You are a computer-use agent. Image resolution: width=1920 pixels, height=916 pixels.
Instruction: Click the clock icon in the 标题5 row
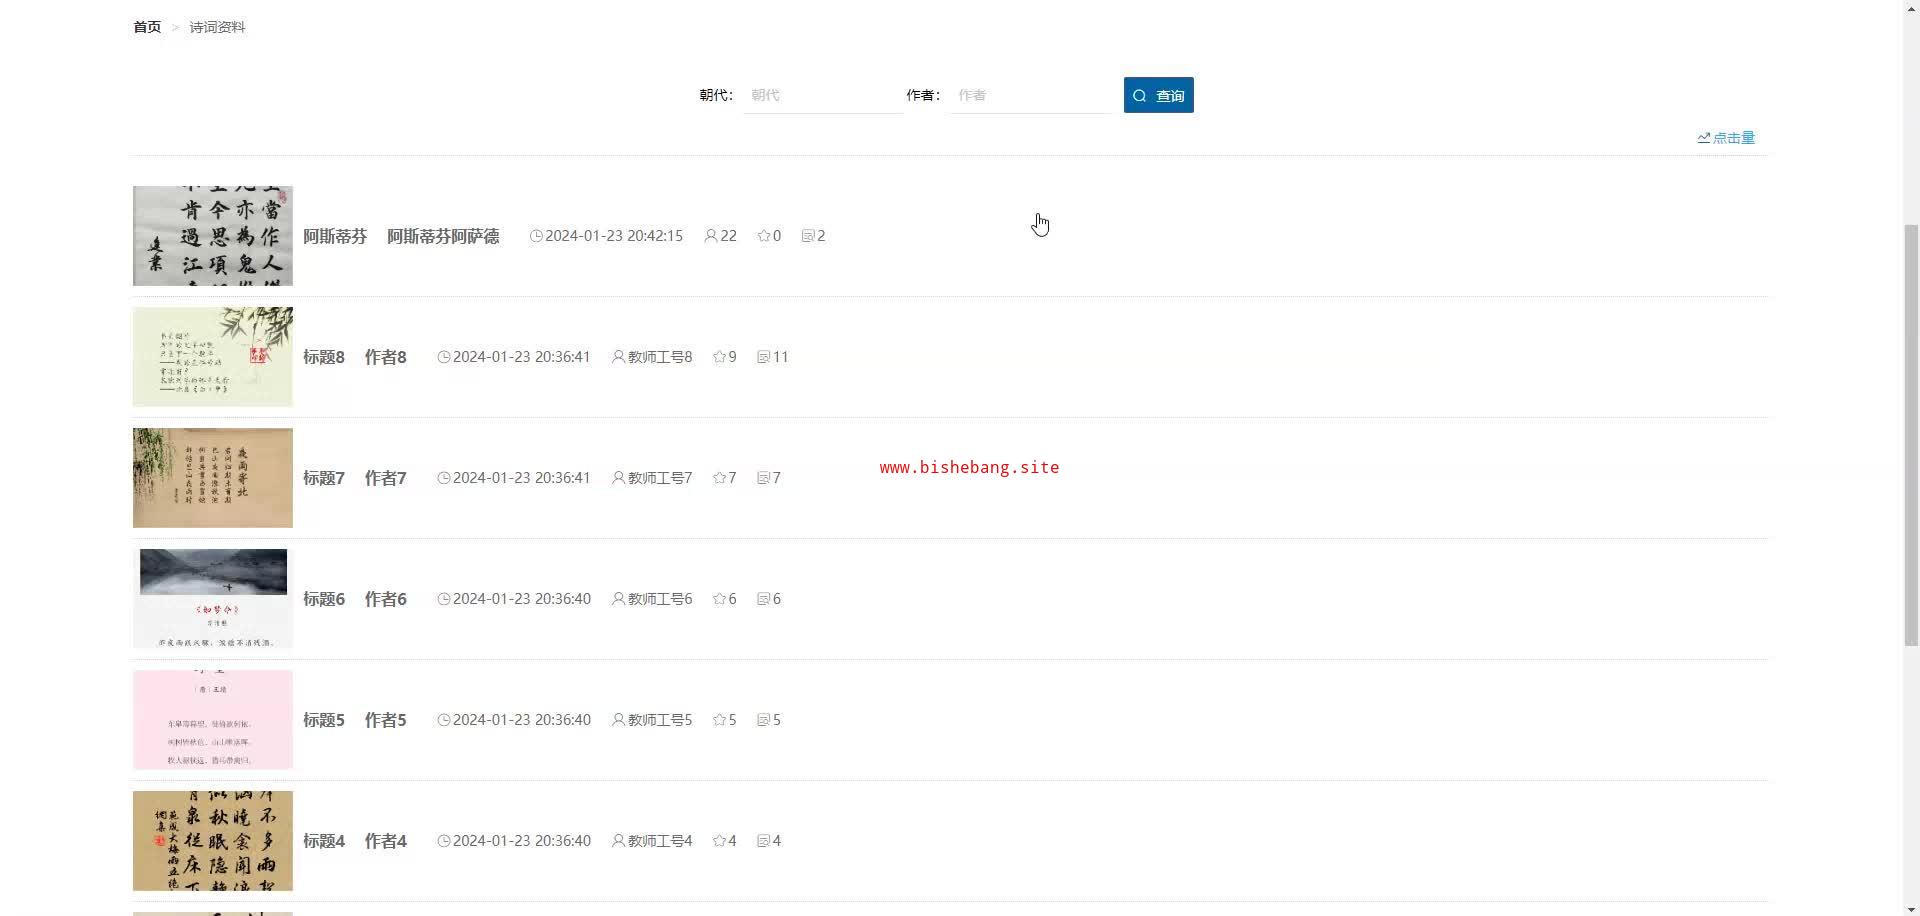(444, 720)
